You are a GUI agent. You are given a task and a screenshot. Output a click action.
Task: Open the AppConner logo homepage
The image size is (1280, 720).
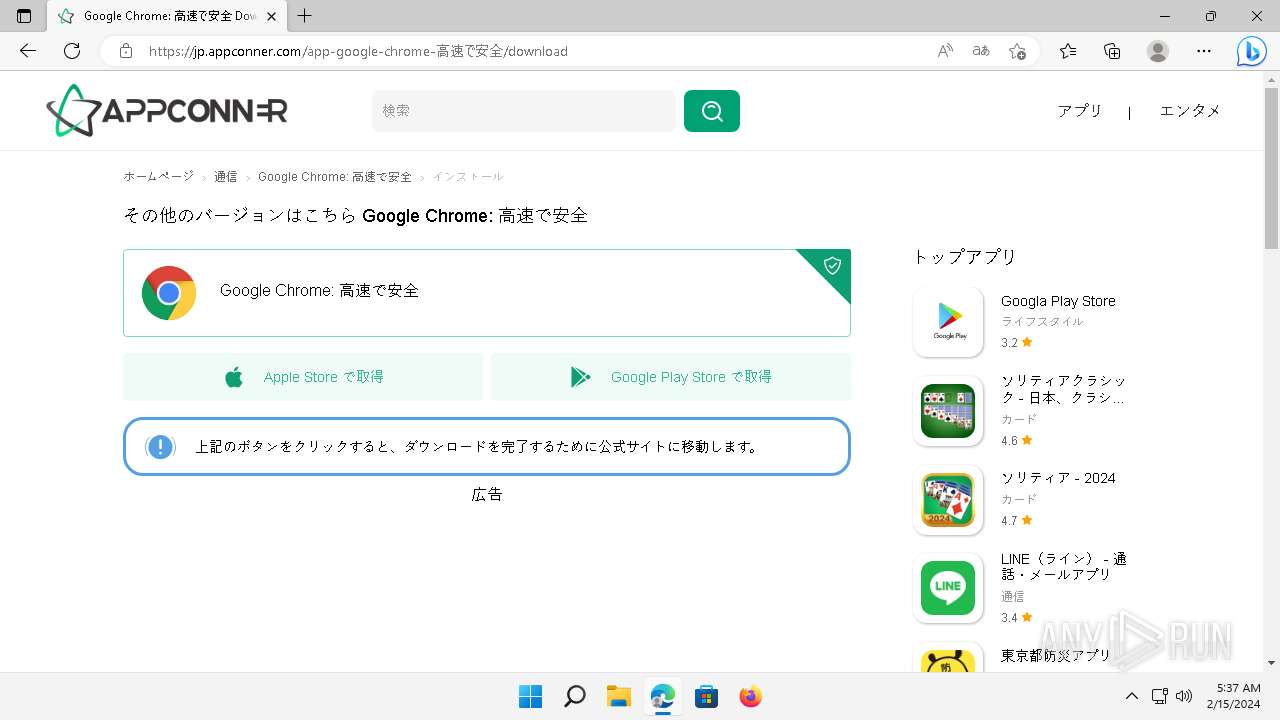(167, 110)
